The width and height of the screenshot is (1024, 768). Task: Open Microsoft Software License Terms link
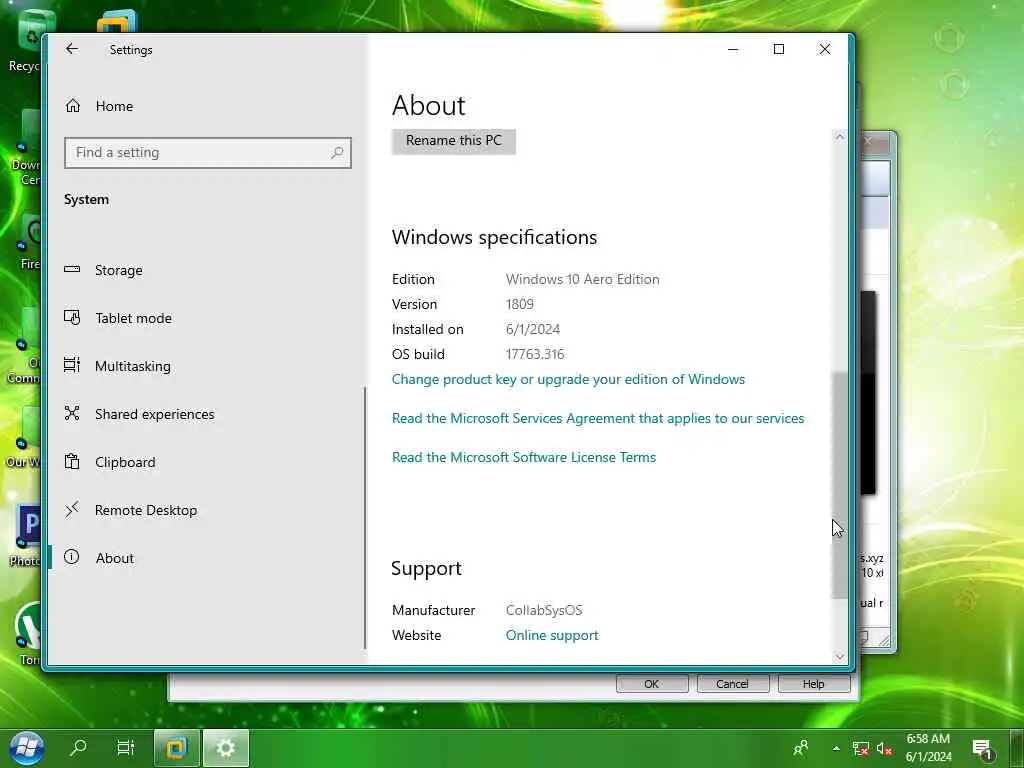pyautogui.click(x=524, y=458)
